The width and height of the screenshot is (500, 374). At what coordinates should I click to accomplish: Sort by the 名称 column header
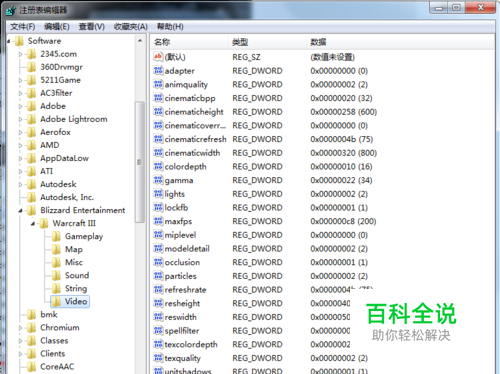[x=189, y=42]
